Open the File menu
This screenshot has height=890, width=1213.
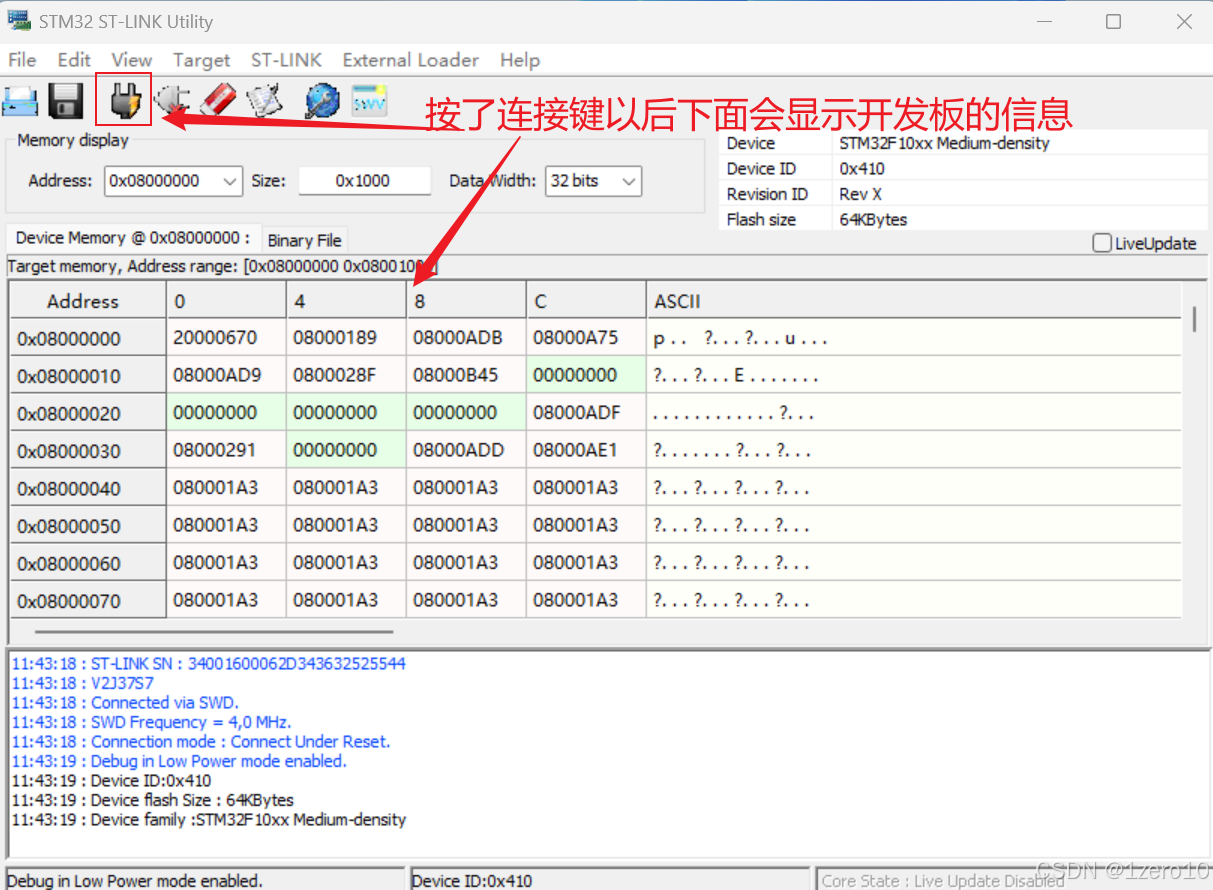click(x=22, y=60)
